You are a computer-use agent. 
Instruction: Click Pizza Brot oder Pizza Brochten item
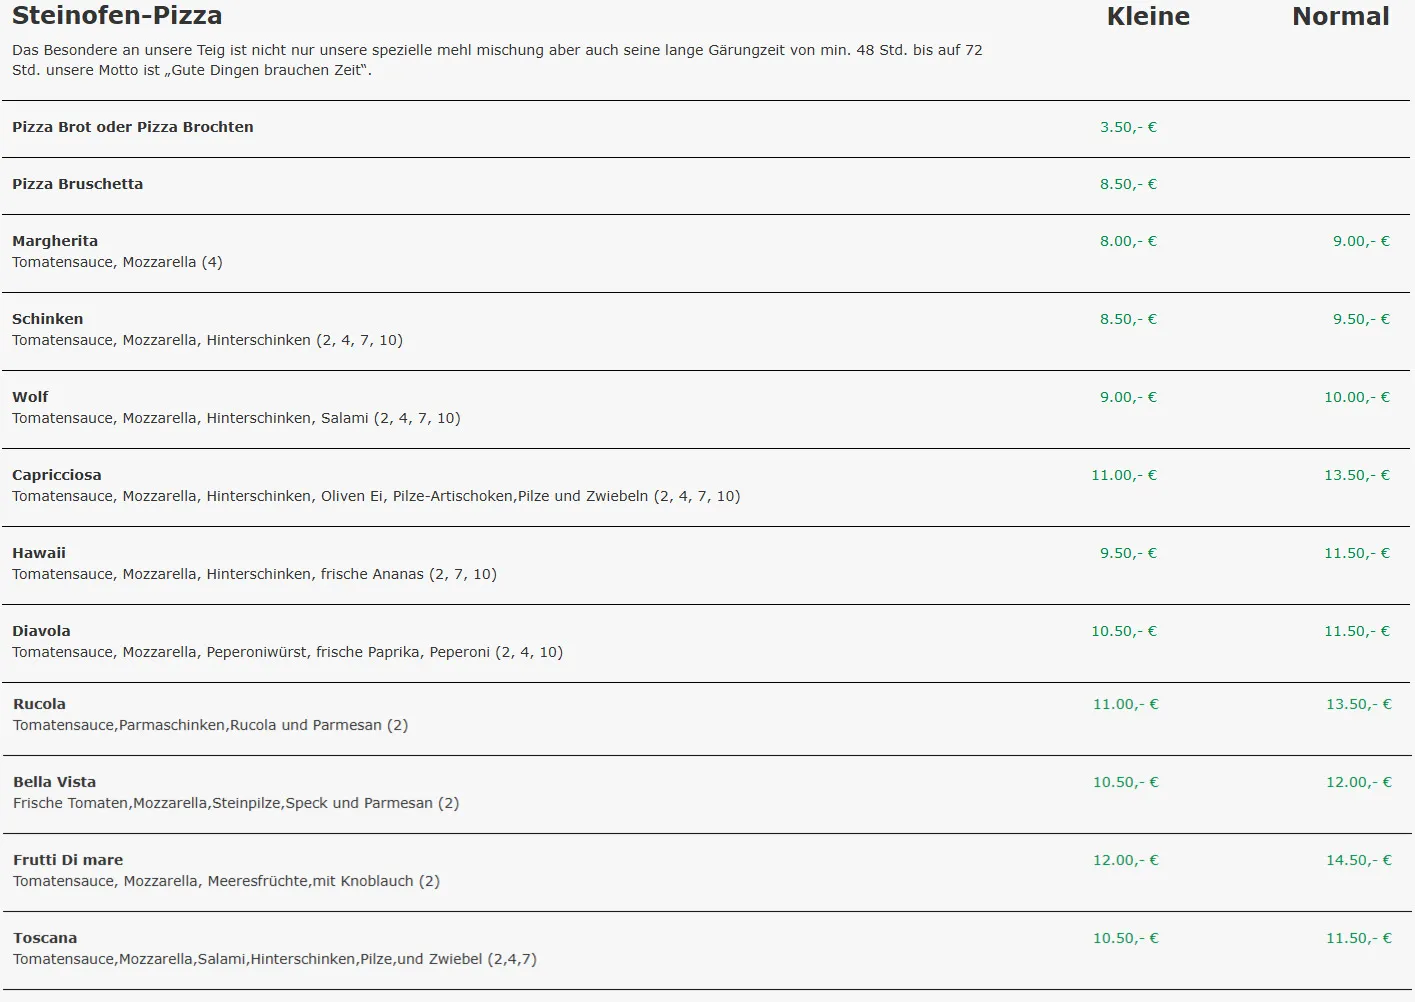[133, 127]
